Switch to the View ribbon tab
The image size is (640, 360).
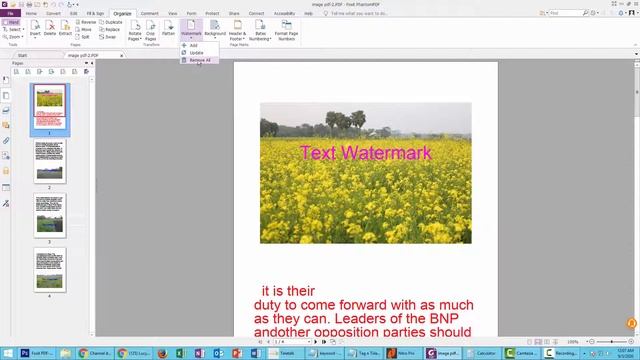pyautogui.click(x=173, y=13)
